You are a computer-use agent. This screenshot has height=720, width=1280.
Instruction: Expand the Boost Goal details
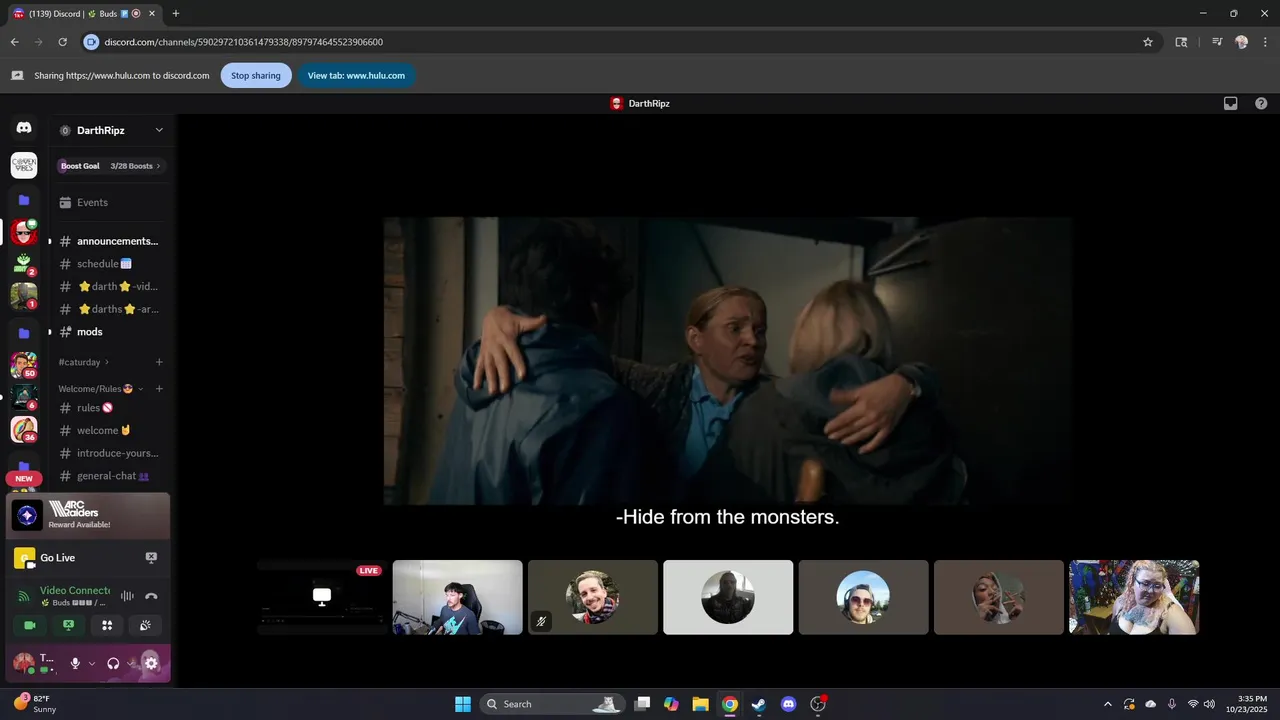coord(111,166)
